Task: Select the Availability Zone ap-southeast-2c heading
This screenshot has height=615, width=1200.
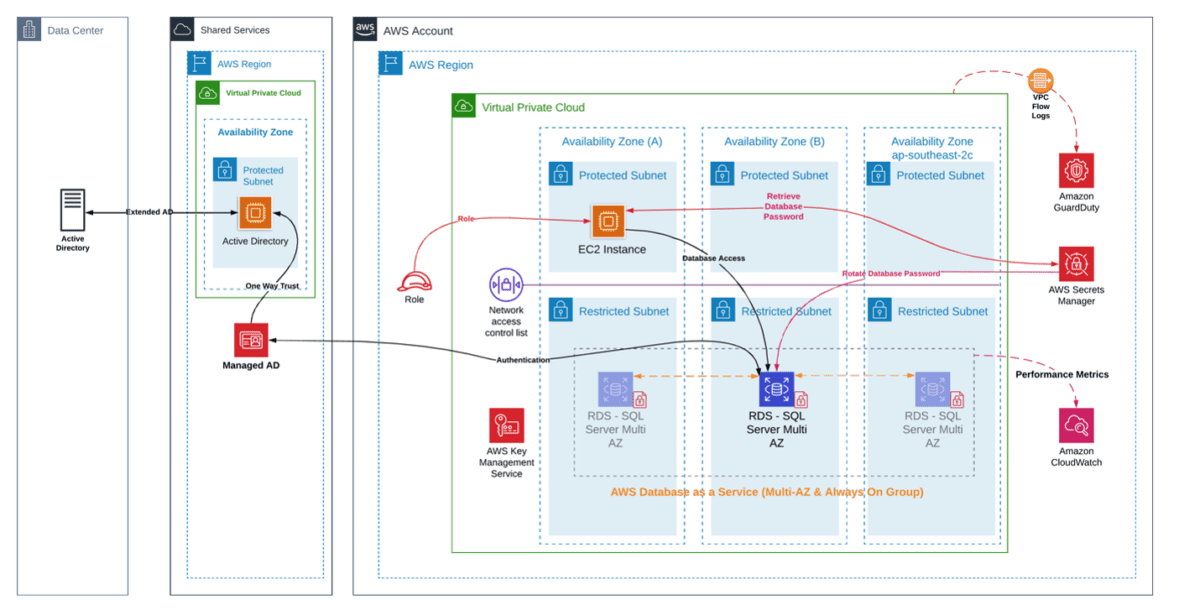Action: [x=932, y=148]
